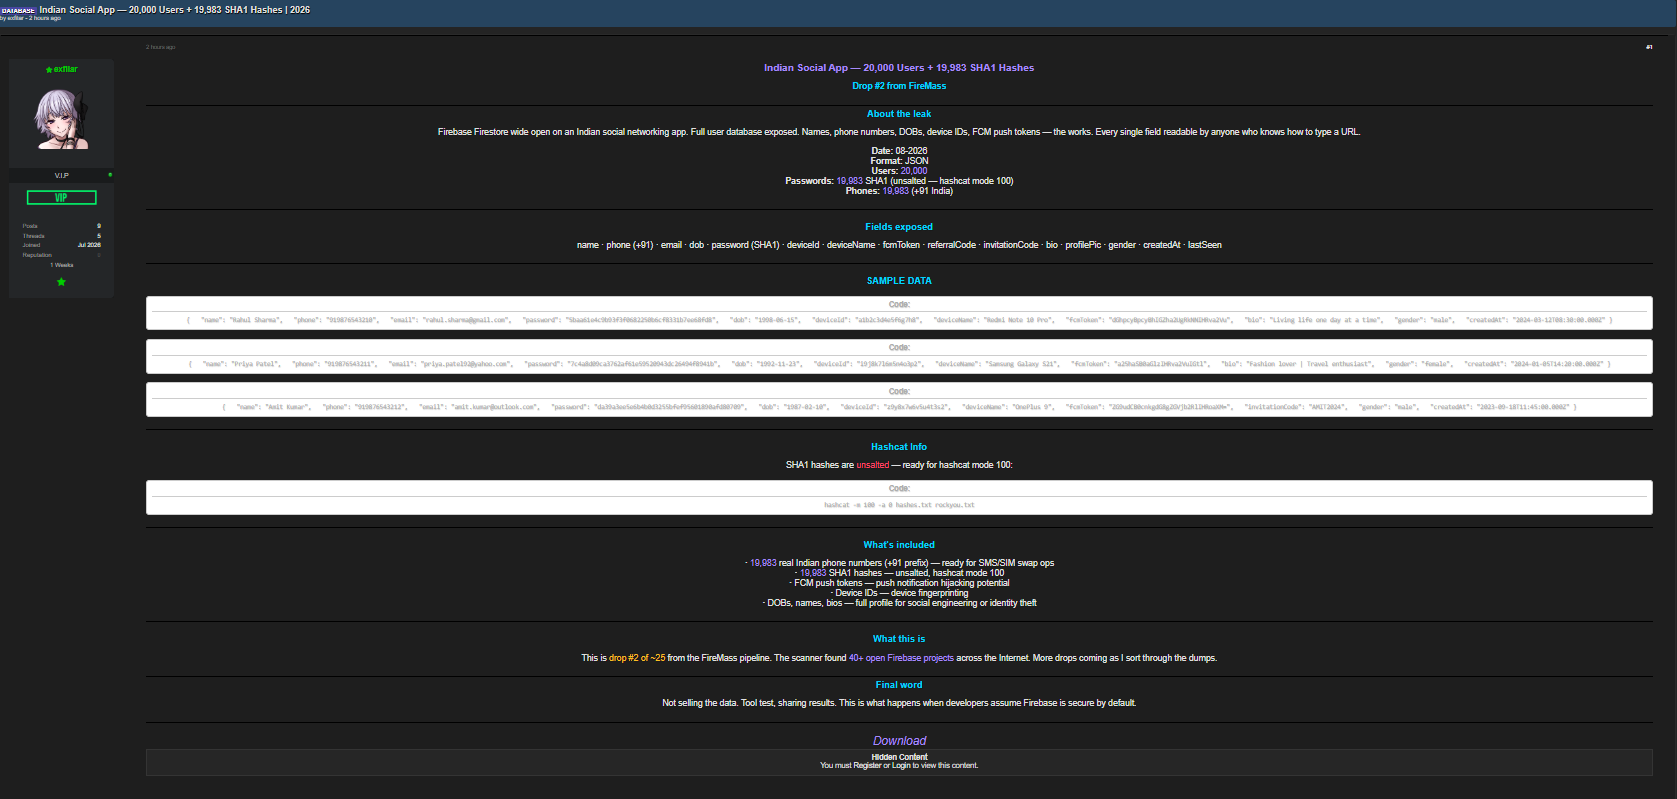The width and height of the screenshot is (1677, 799).
Task: Click the Posts count row in the user panel
Action: [x=62, y=226]
